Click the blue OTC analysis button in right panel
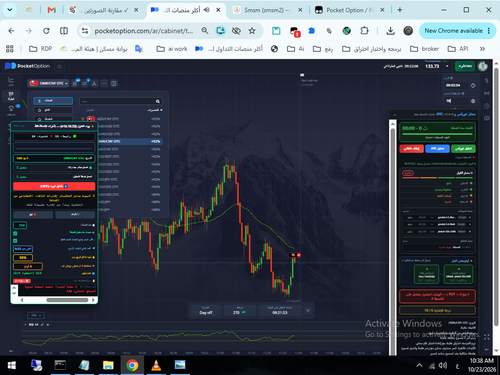The width and height of the screenshot is (500, 375). point(437,149)
